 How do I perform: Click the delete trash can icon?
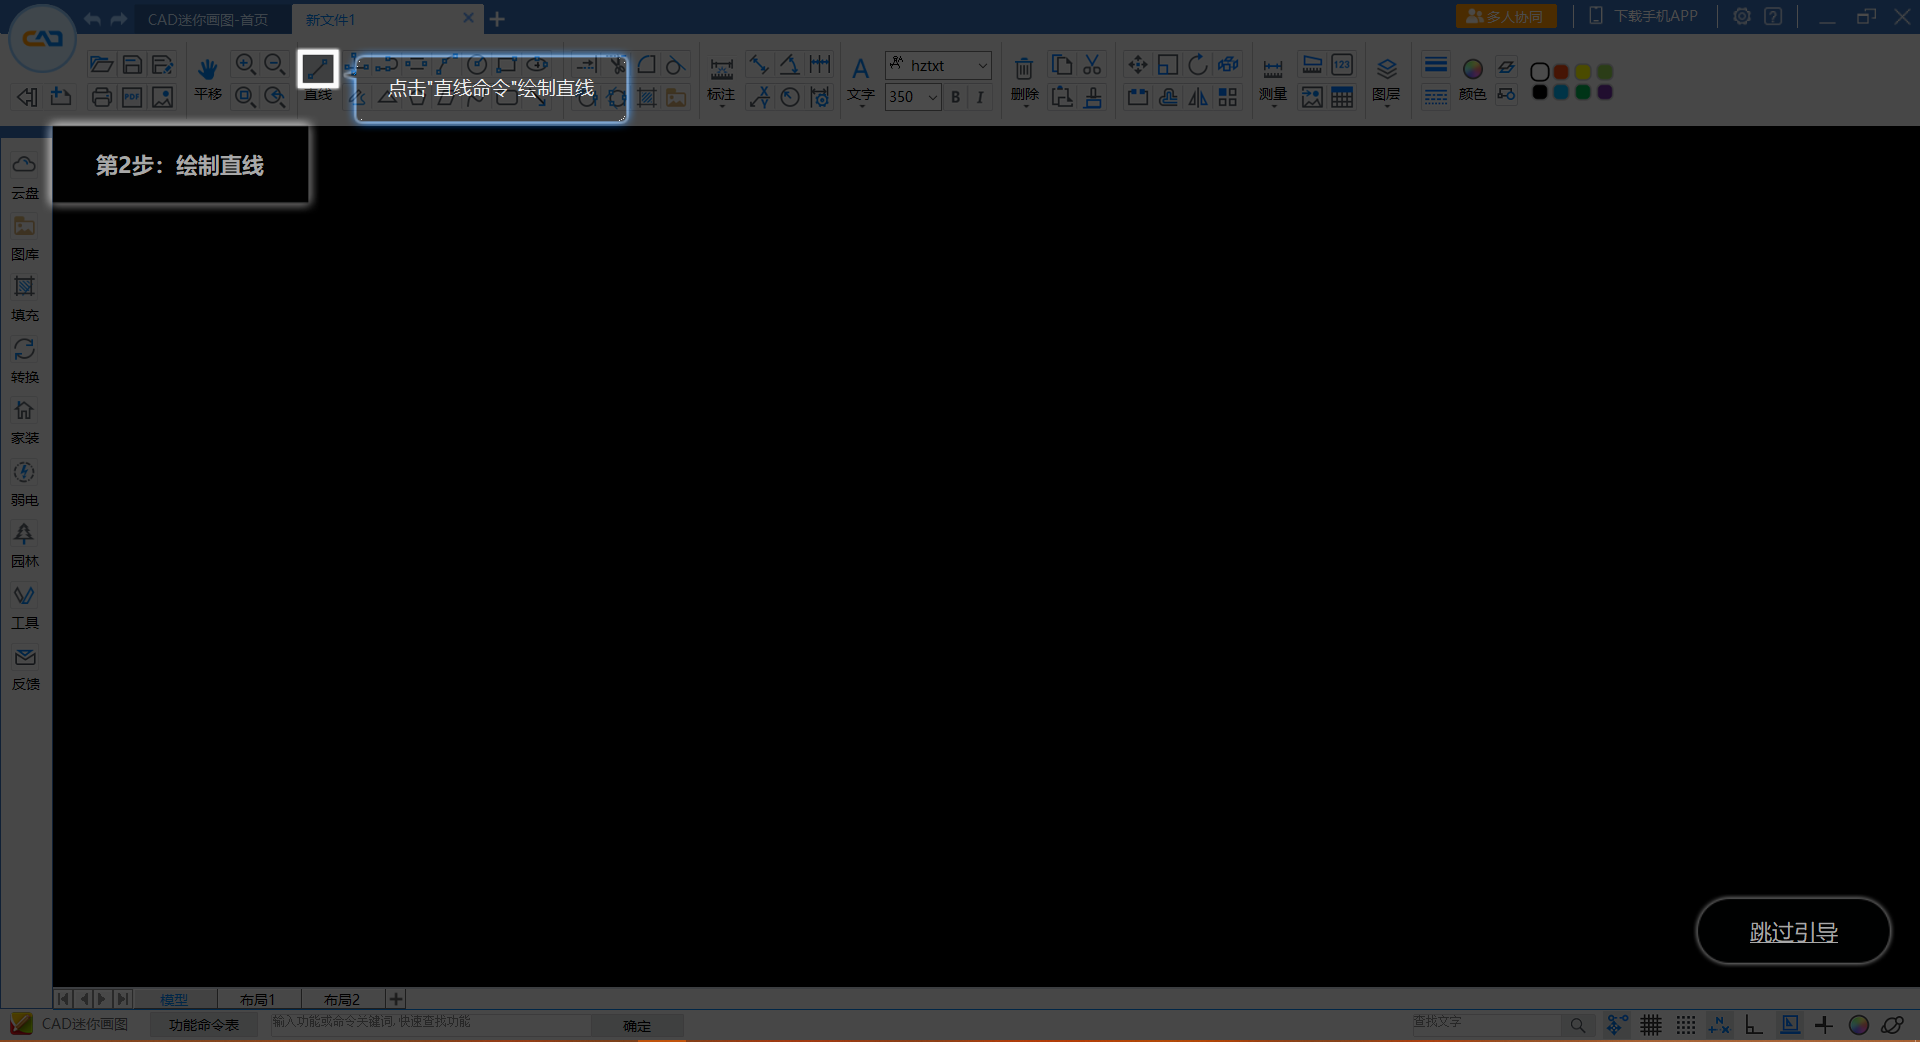tap(1023, 68)
